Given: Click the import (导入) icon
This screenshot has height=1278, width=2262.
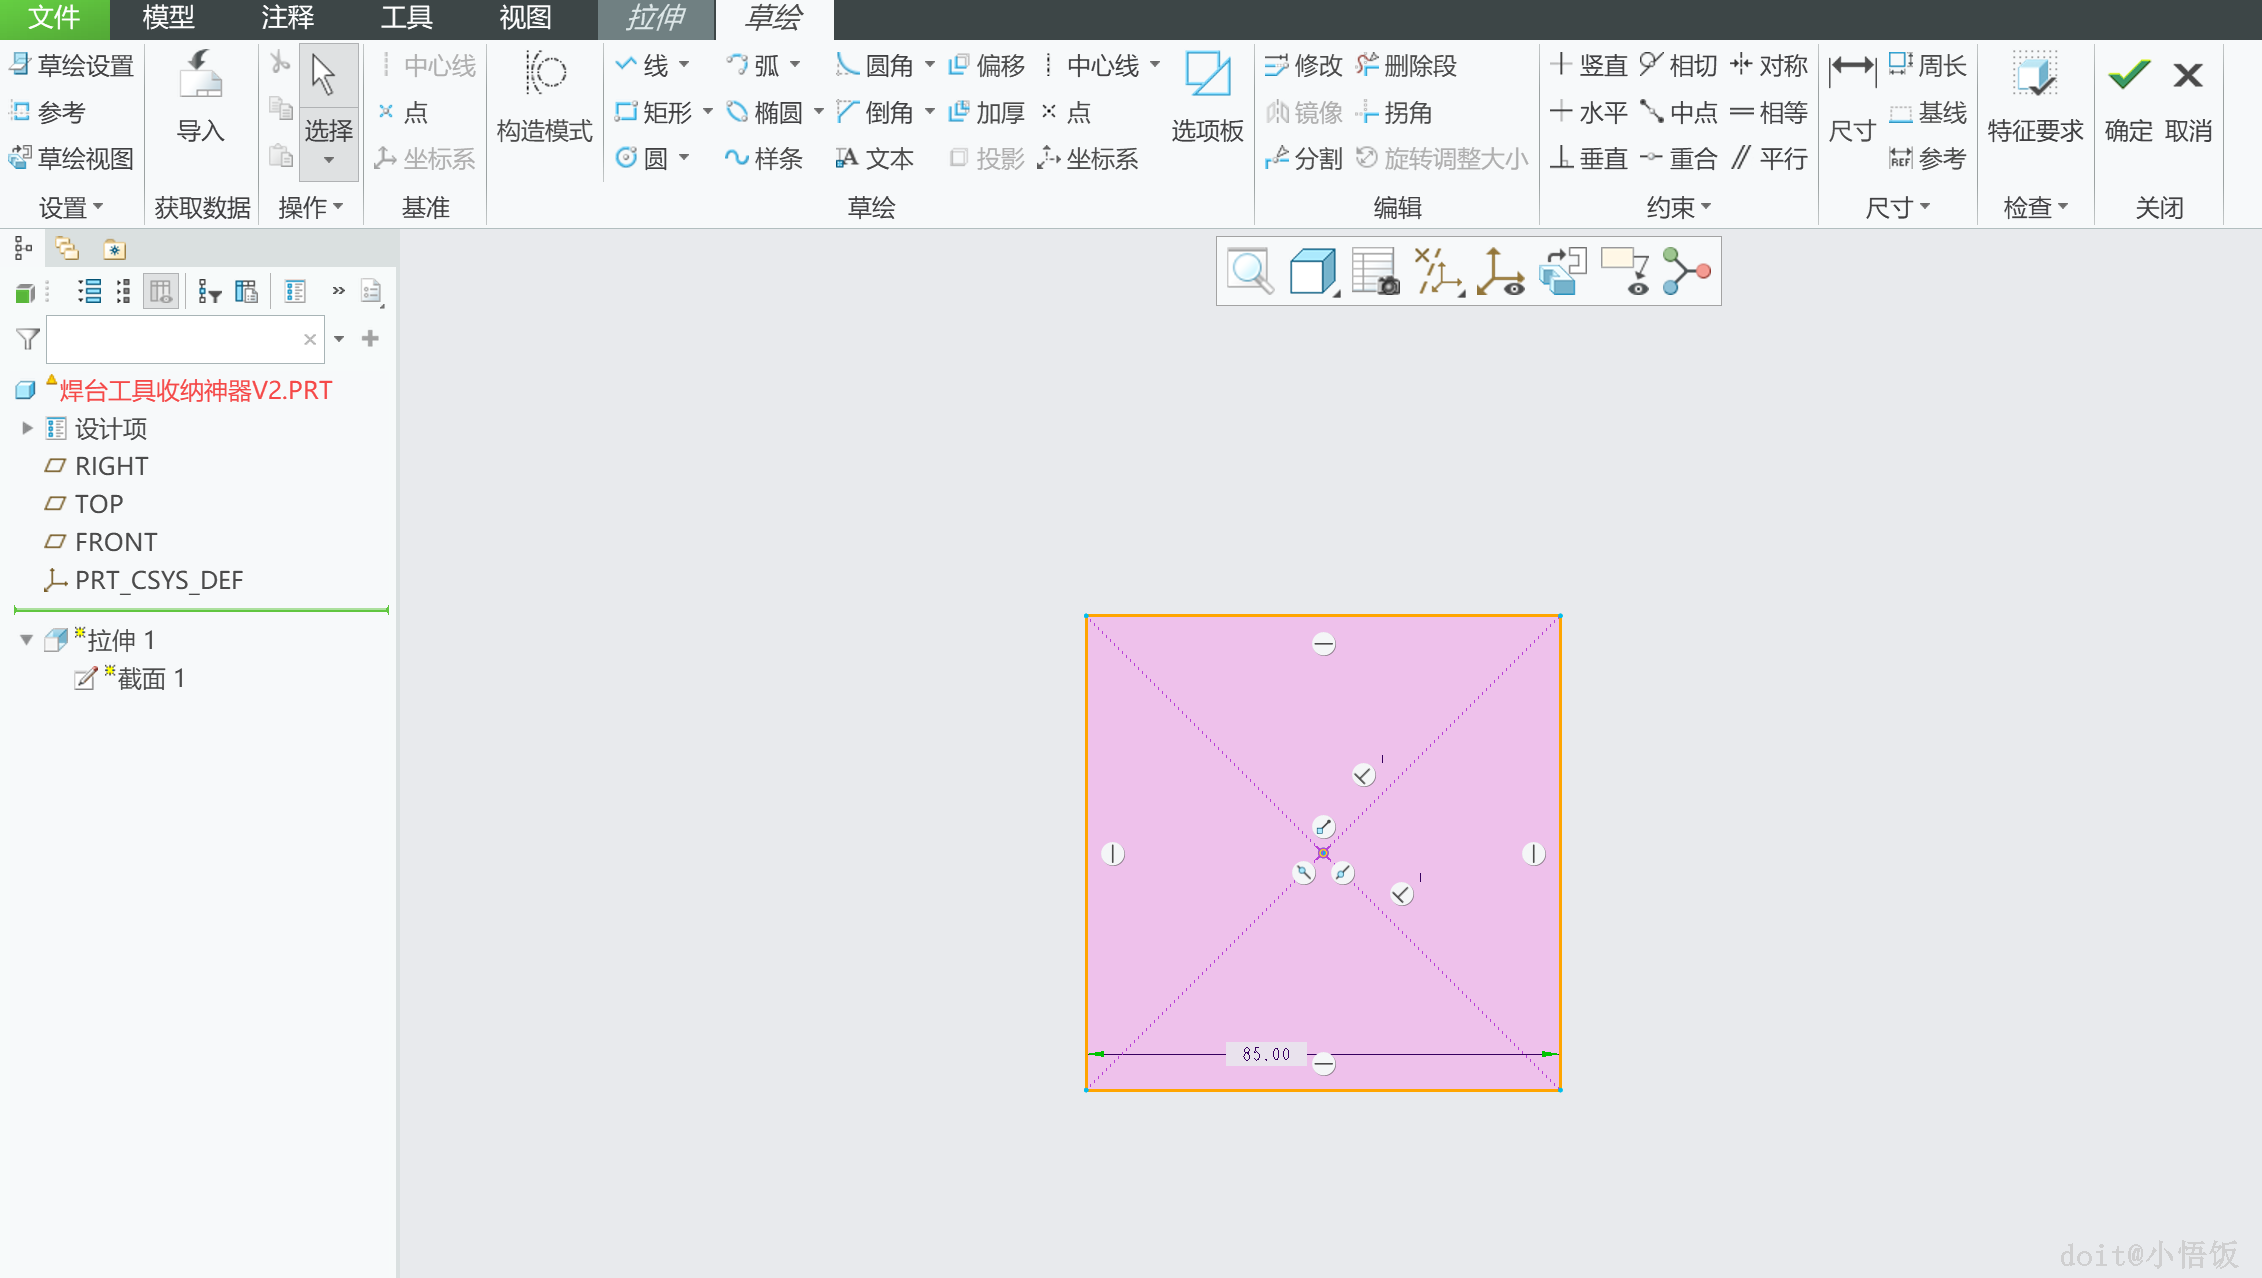Looking at the screenshot, I should 200,76.
